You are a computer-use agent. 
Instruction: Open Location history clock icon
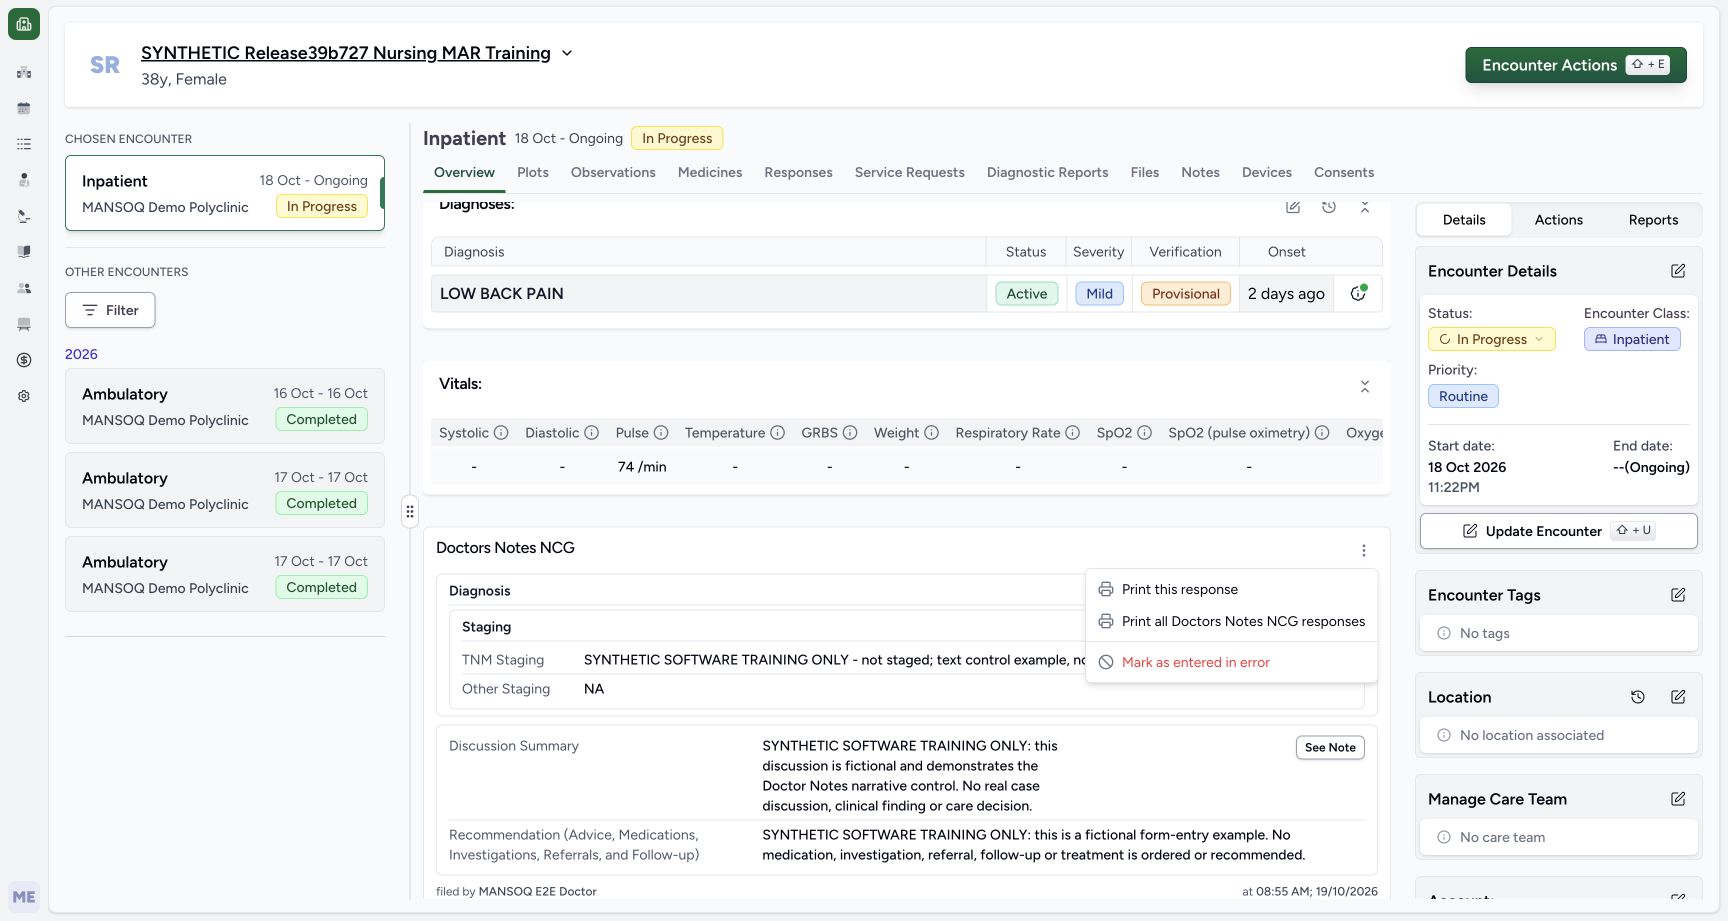tap(1638, 697)
